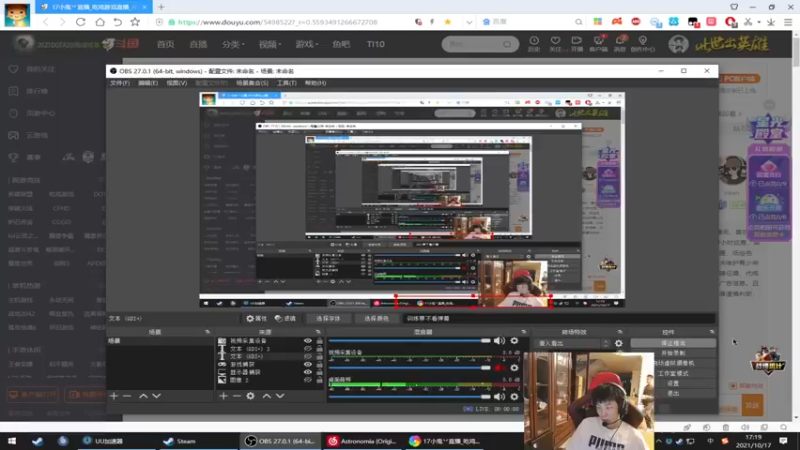Screen dimensions: 800x450
Task: Open OBS Help menu
Action: pos(315,83)
